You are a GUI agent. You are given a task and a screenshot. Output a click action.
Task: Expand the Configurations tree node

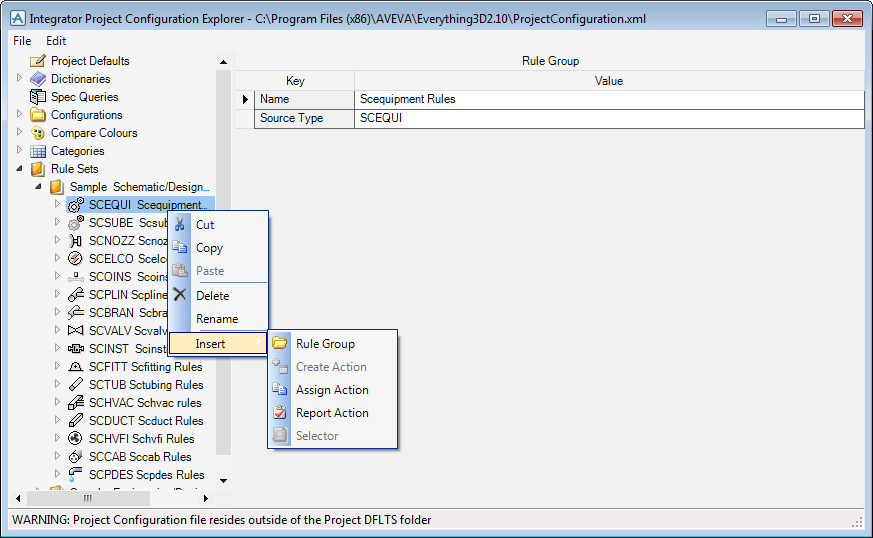click(x=19, y=114)
